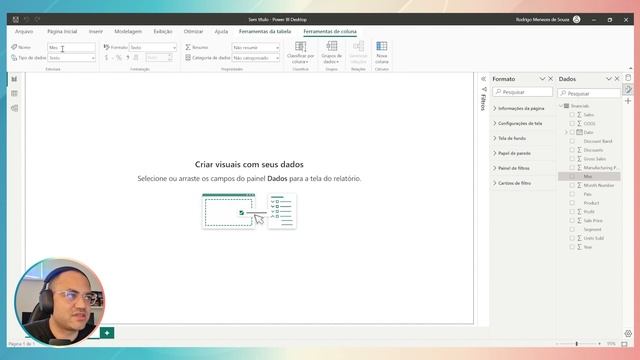Close the Formato pane
Screen dimensions: 640x360
[551, 79]
